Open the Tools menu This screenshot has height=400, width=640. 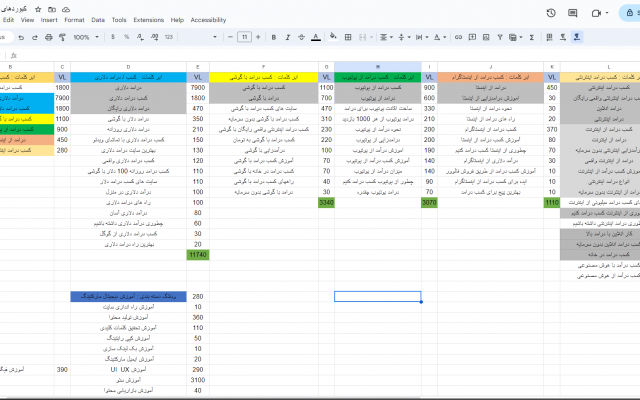[119, 20]
